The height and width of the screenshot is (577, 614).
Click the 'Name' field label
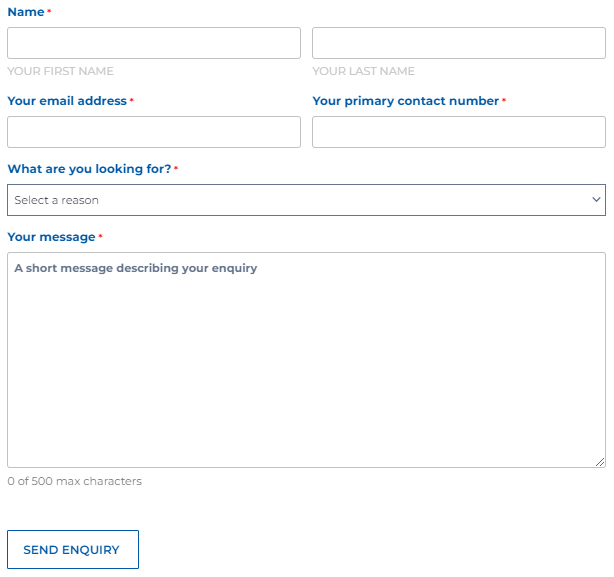[x=25, y=12]
